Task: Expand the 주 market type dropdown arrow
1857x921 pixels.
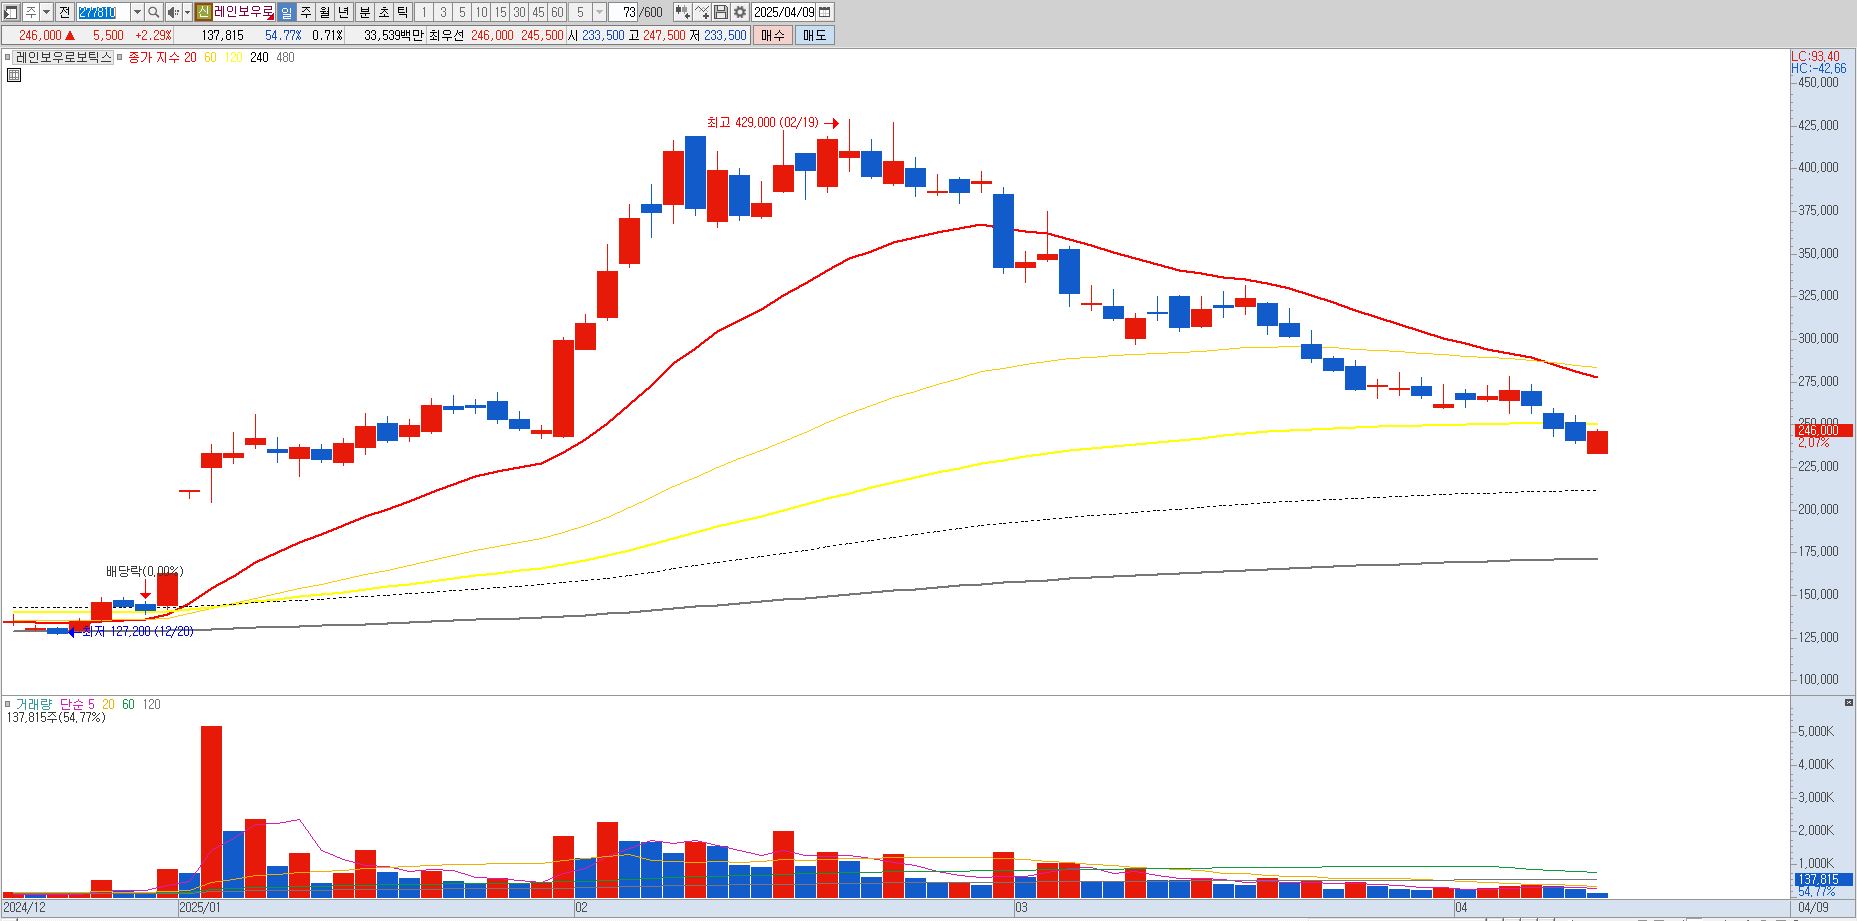Action: pyautogui.click(x=46, y=12)
